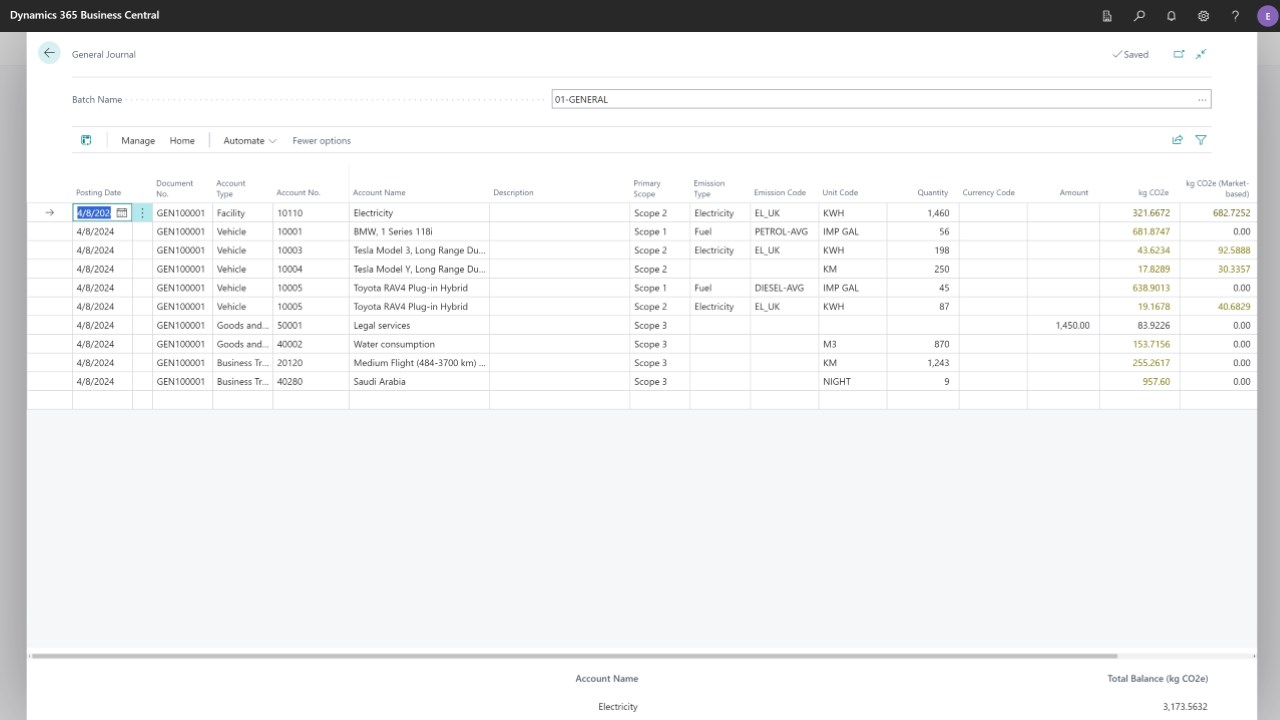Screen dimensions: 1280x720
Task: Open the notifications bell
Action: point(1171,16)
